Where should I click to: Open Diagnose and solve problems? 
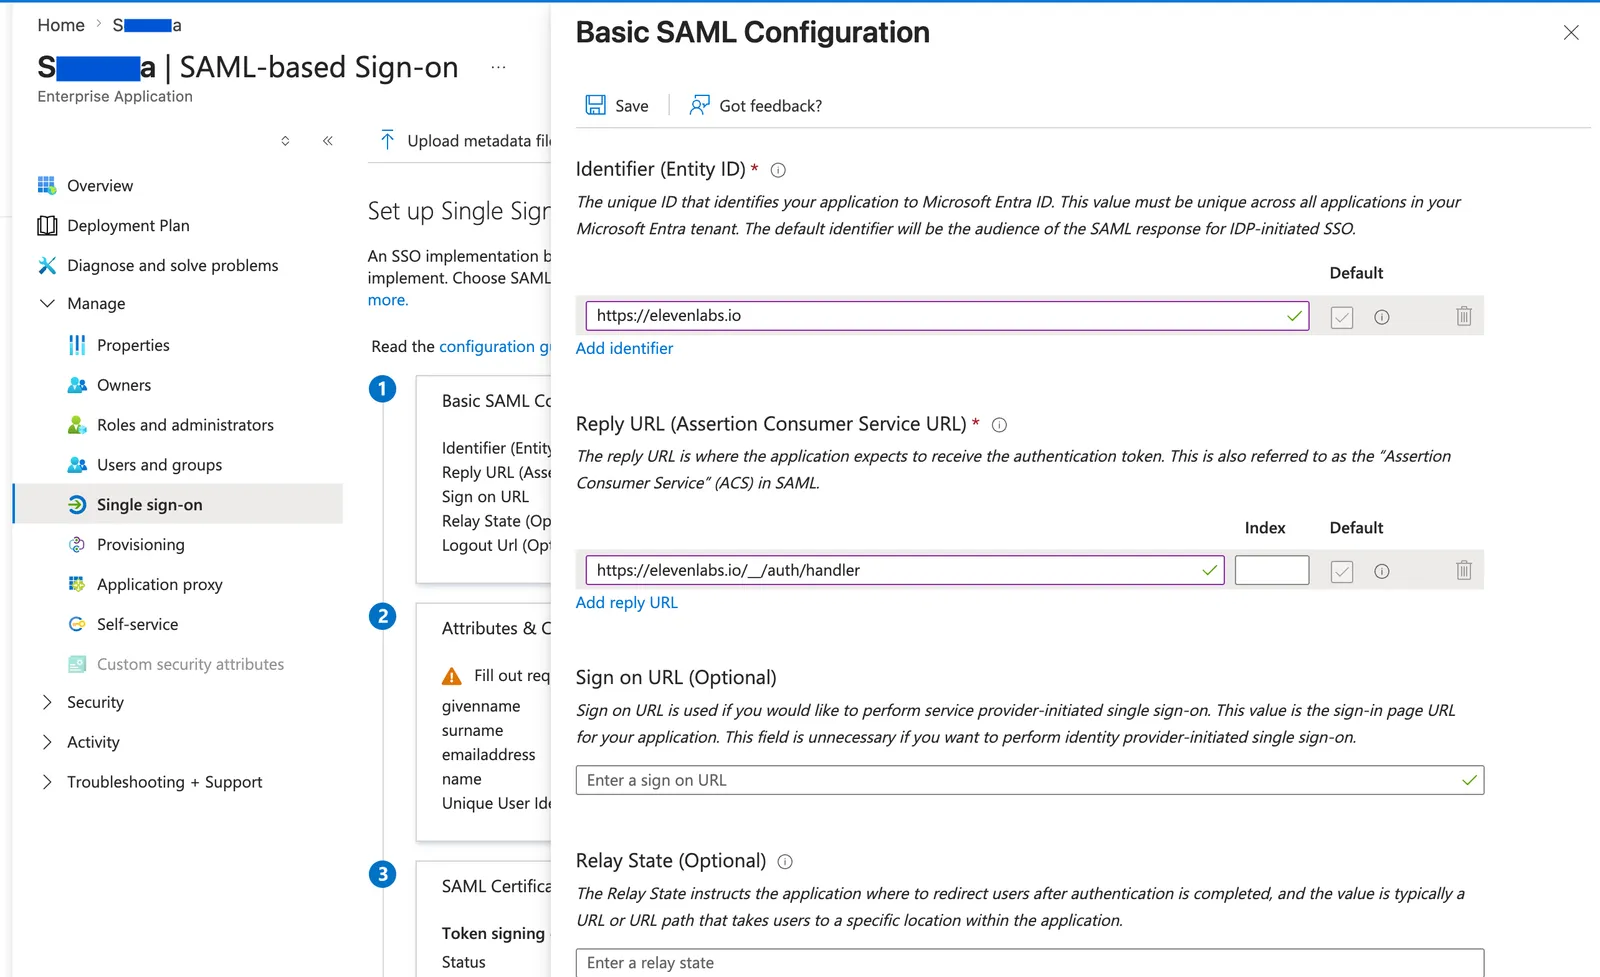(172, 266)
